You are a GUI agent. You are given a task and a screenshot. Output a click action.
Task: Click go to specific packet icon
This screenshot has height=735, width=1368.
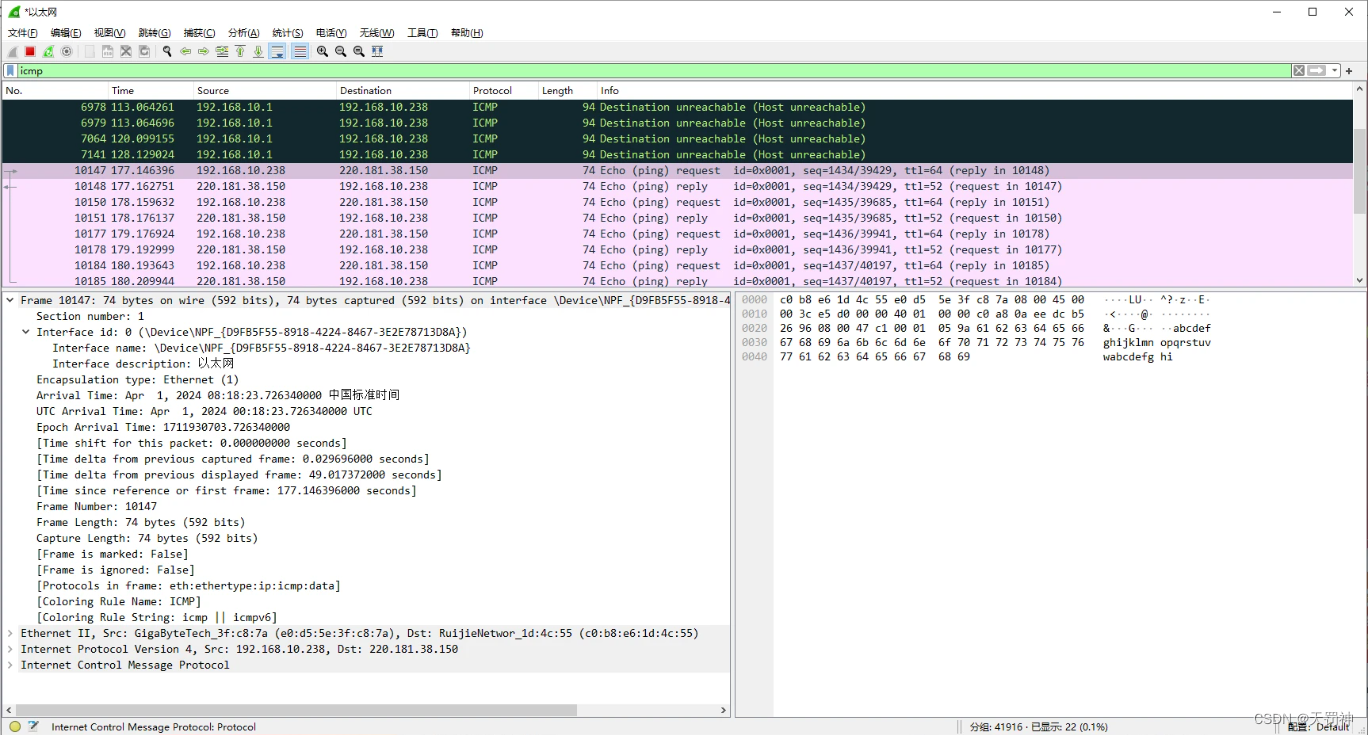coord(222,51)
